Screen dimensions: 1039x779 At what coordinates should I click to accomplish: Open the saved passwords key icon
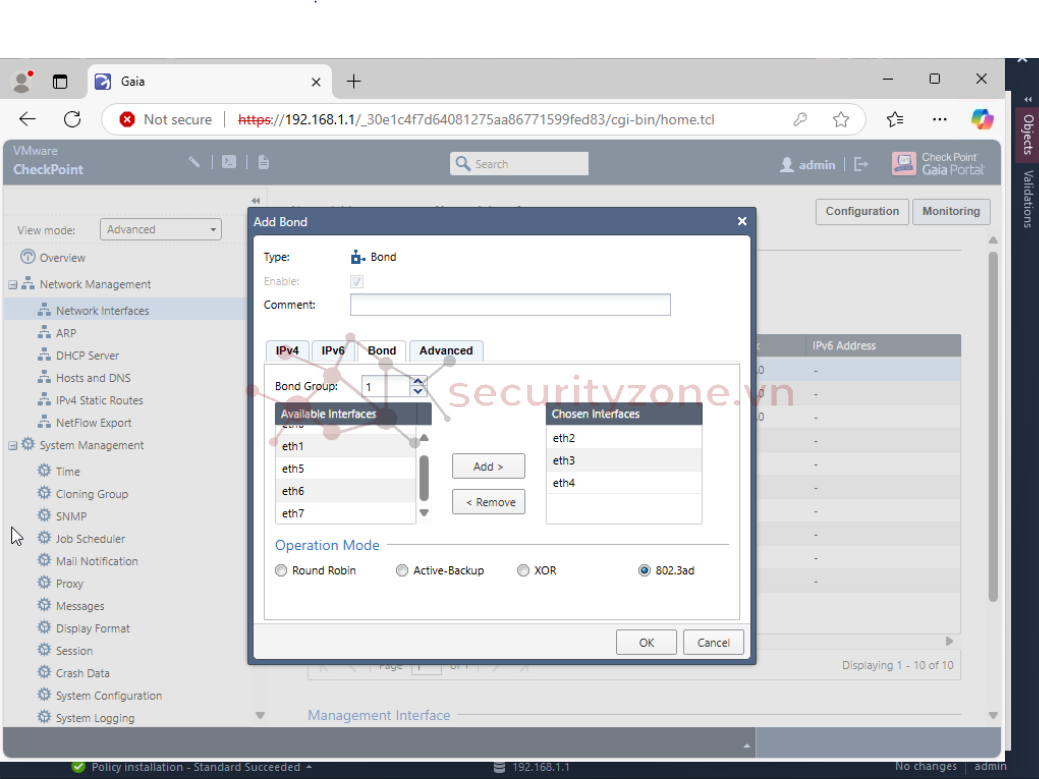[x=800, y=119]
